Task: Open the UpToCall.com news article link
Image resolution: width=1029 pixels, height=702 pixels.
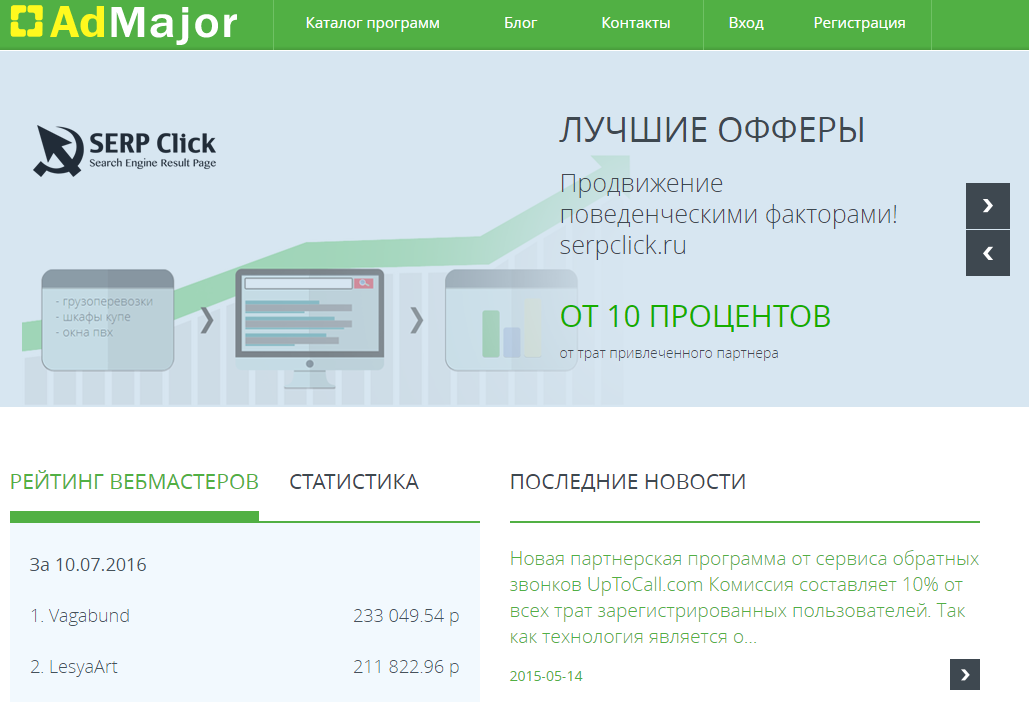Action: point(744,597)
